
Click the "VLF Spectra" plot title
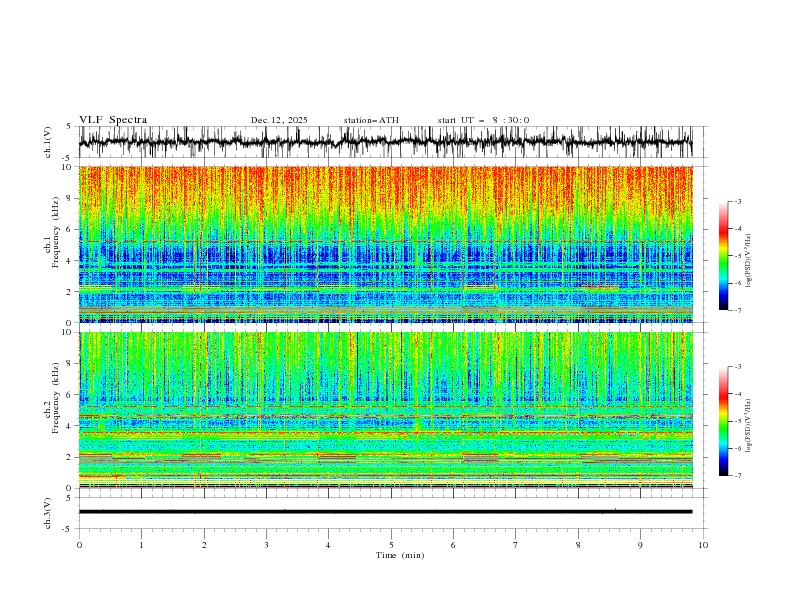pos(113,120)
